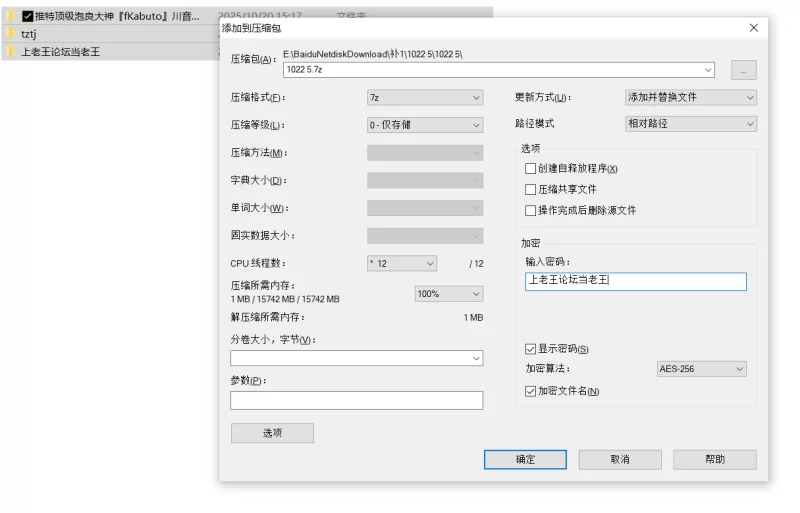Viewport: 800px width, 513px height.
Task: Open the 加密算法 AES-256 dropdown
Action: [x=701, y=369]
